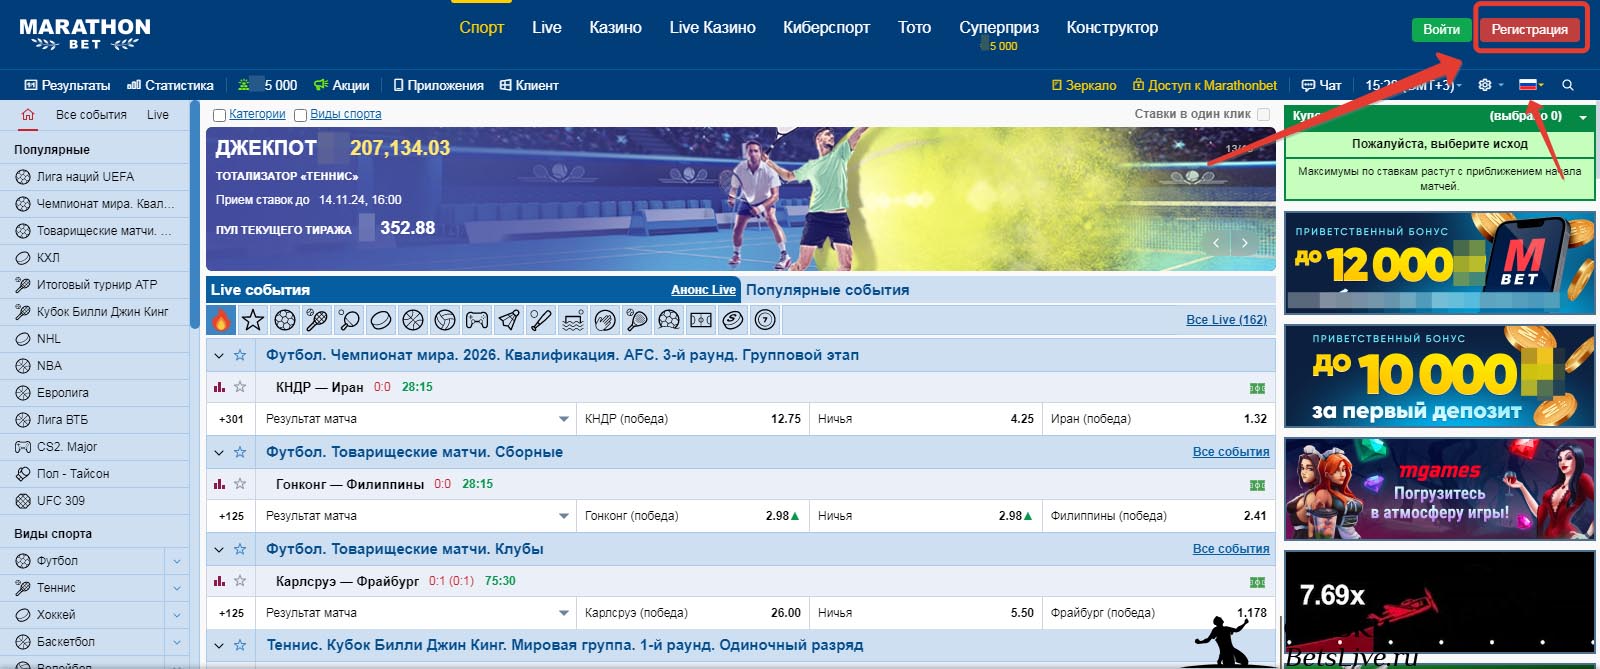Filter live events by volleyball icon
This screenshot has width=1600, height=669.
click(x=445, y=320)
